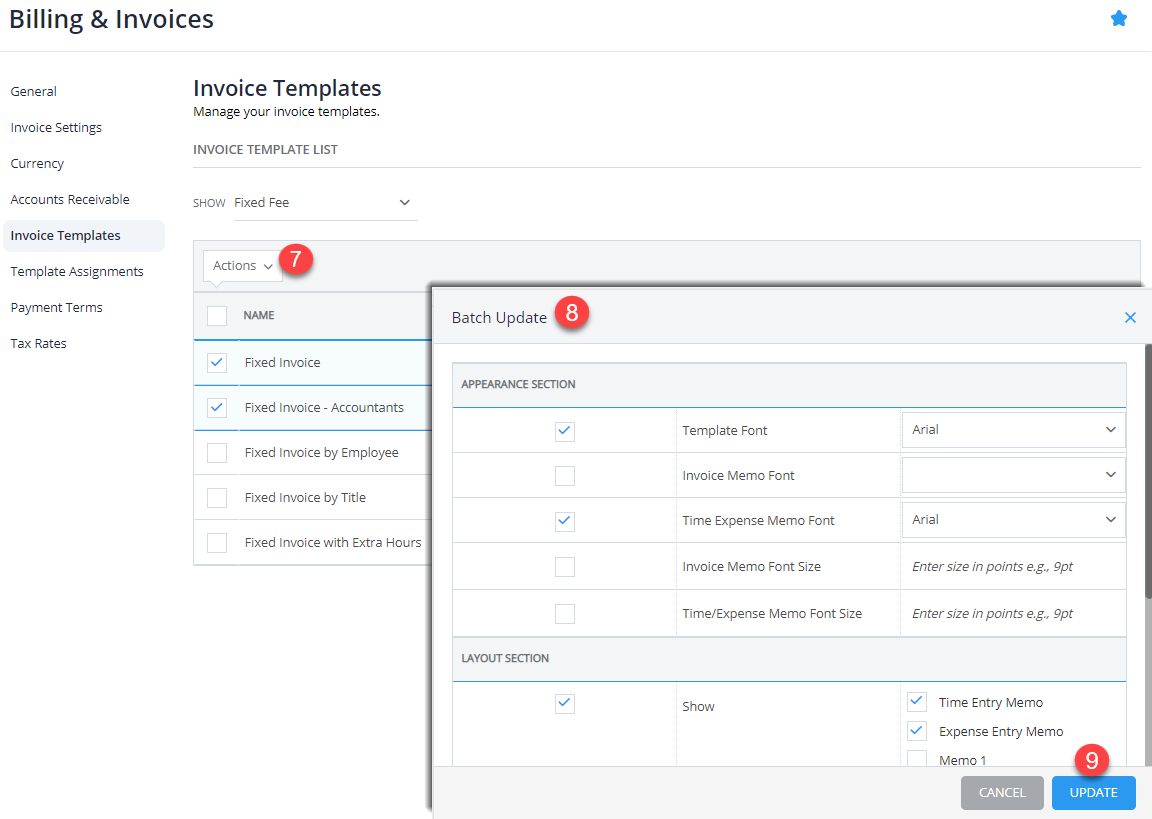Switch to Payment Terms settings

56,307
